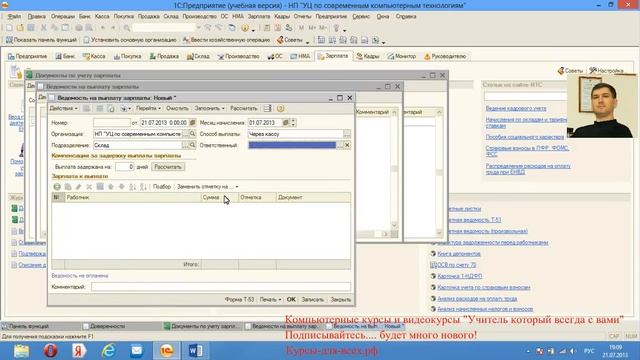
Task: Click the Закрыть button
Action: coord(340,300)
